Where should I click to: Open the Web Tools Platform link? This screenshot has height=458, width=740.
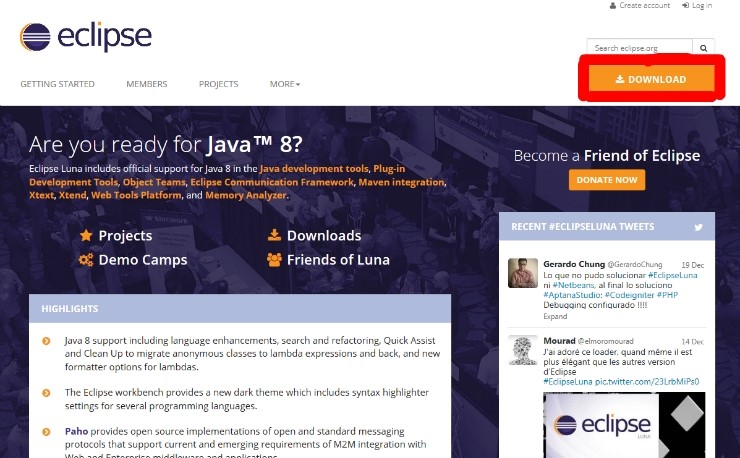click(136, 195)
